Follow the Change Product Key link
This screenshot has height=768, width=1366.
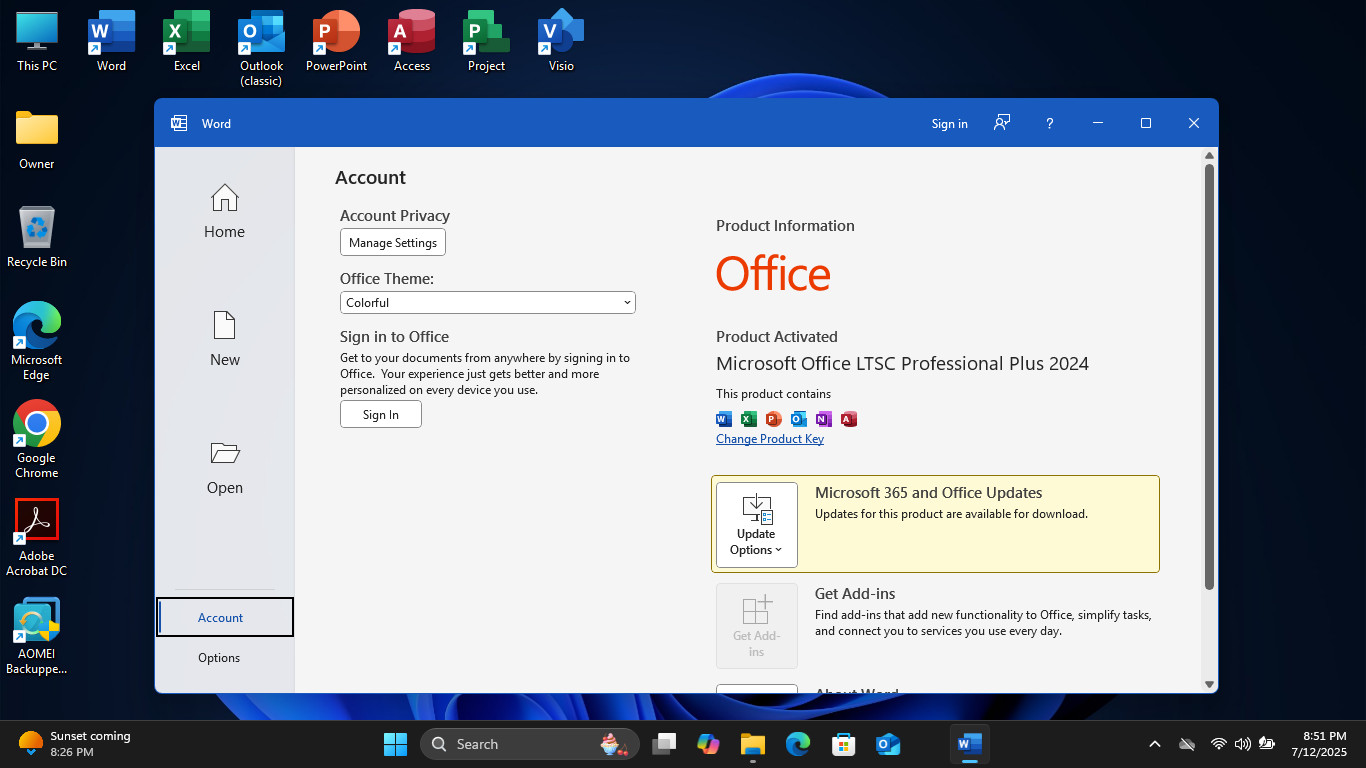[x=770, y=439]
